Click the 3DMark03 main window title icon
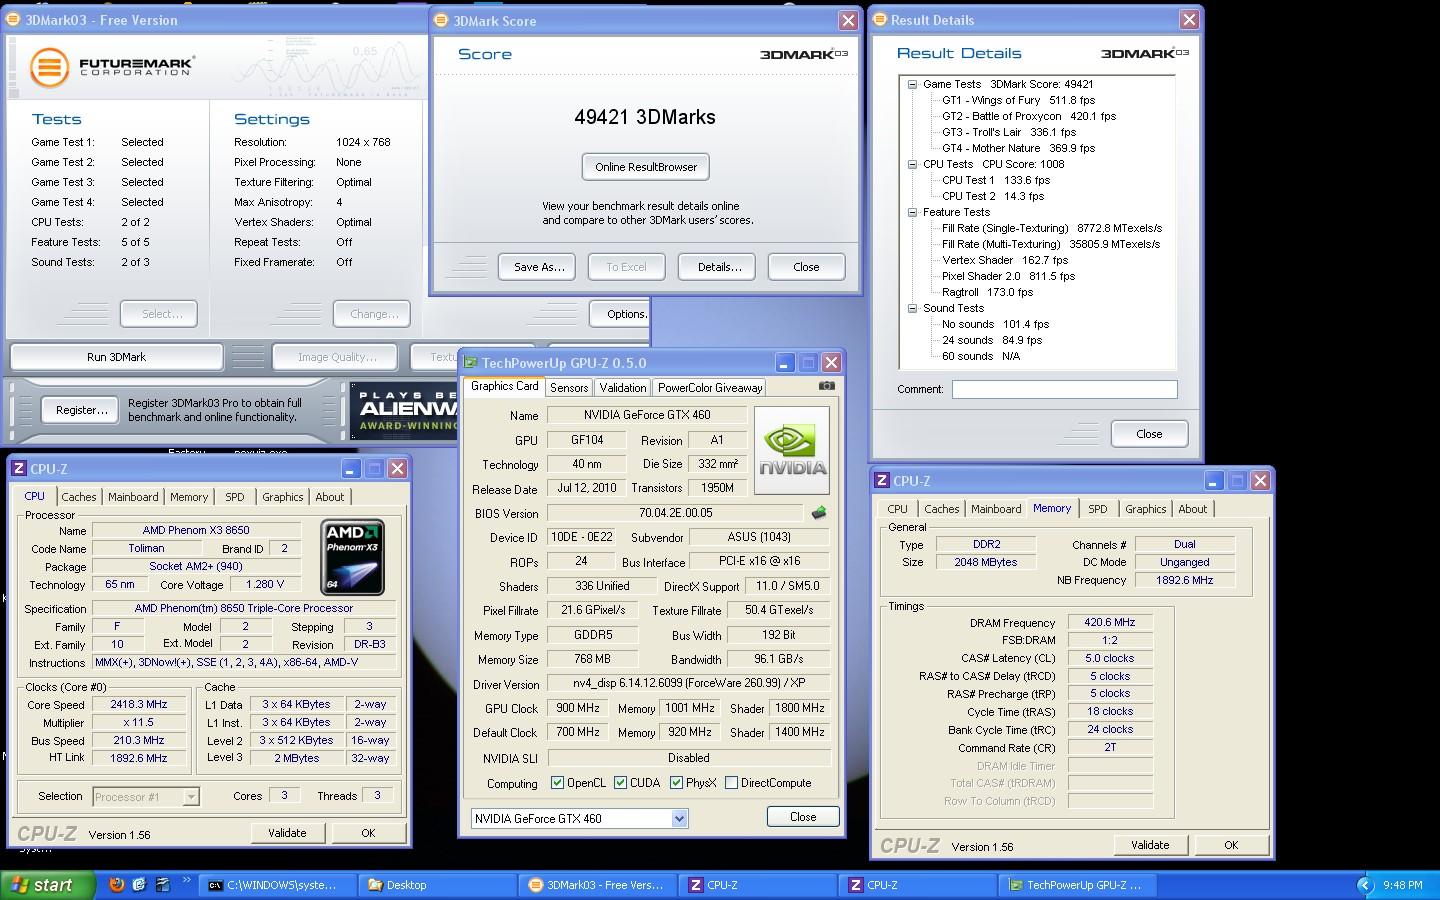Screen dimensions: 1440x900 point(14,19)
